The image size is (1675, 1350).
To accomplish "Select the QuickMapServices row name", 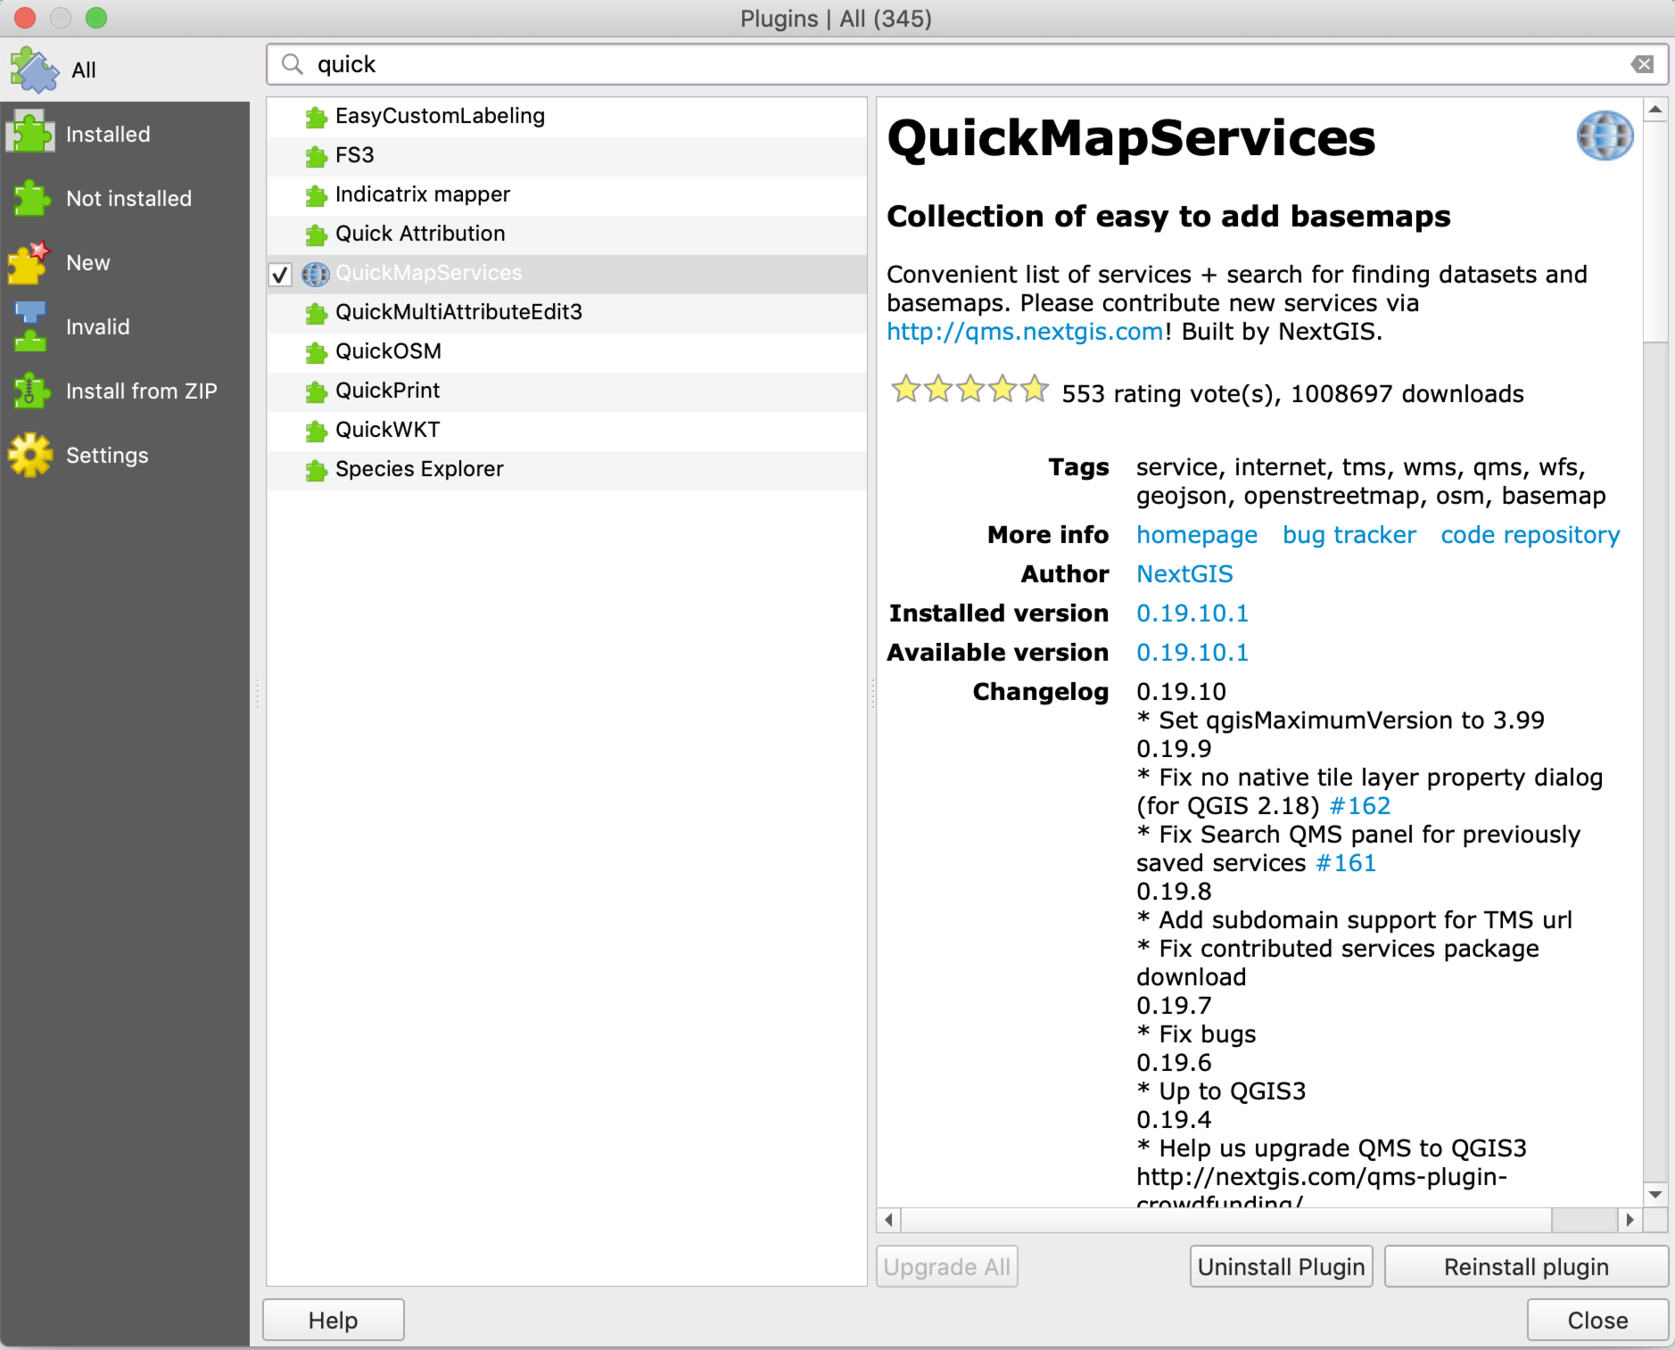I will [x=429, y=273].
